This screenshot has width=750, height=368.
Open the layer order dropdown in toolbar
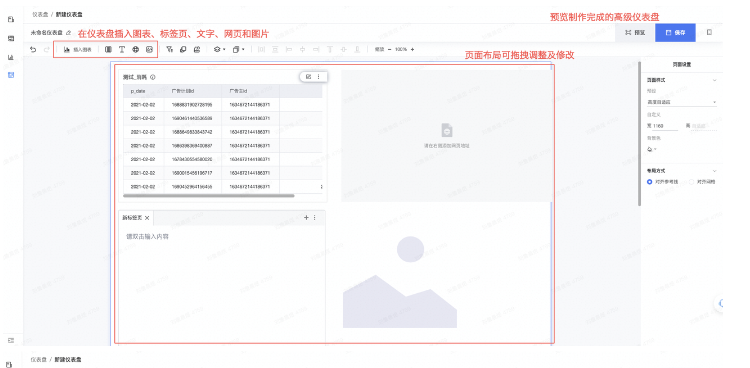[x=219, y=49]
